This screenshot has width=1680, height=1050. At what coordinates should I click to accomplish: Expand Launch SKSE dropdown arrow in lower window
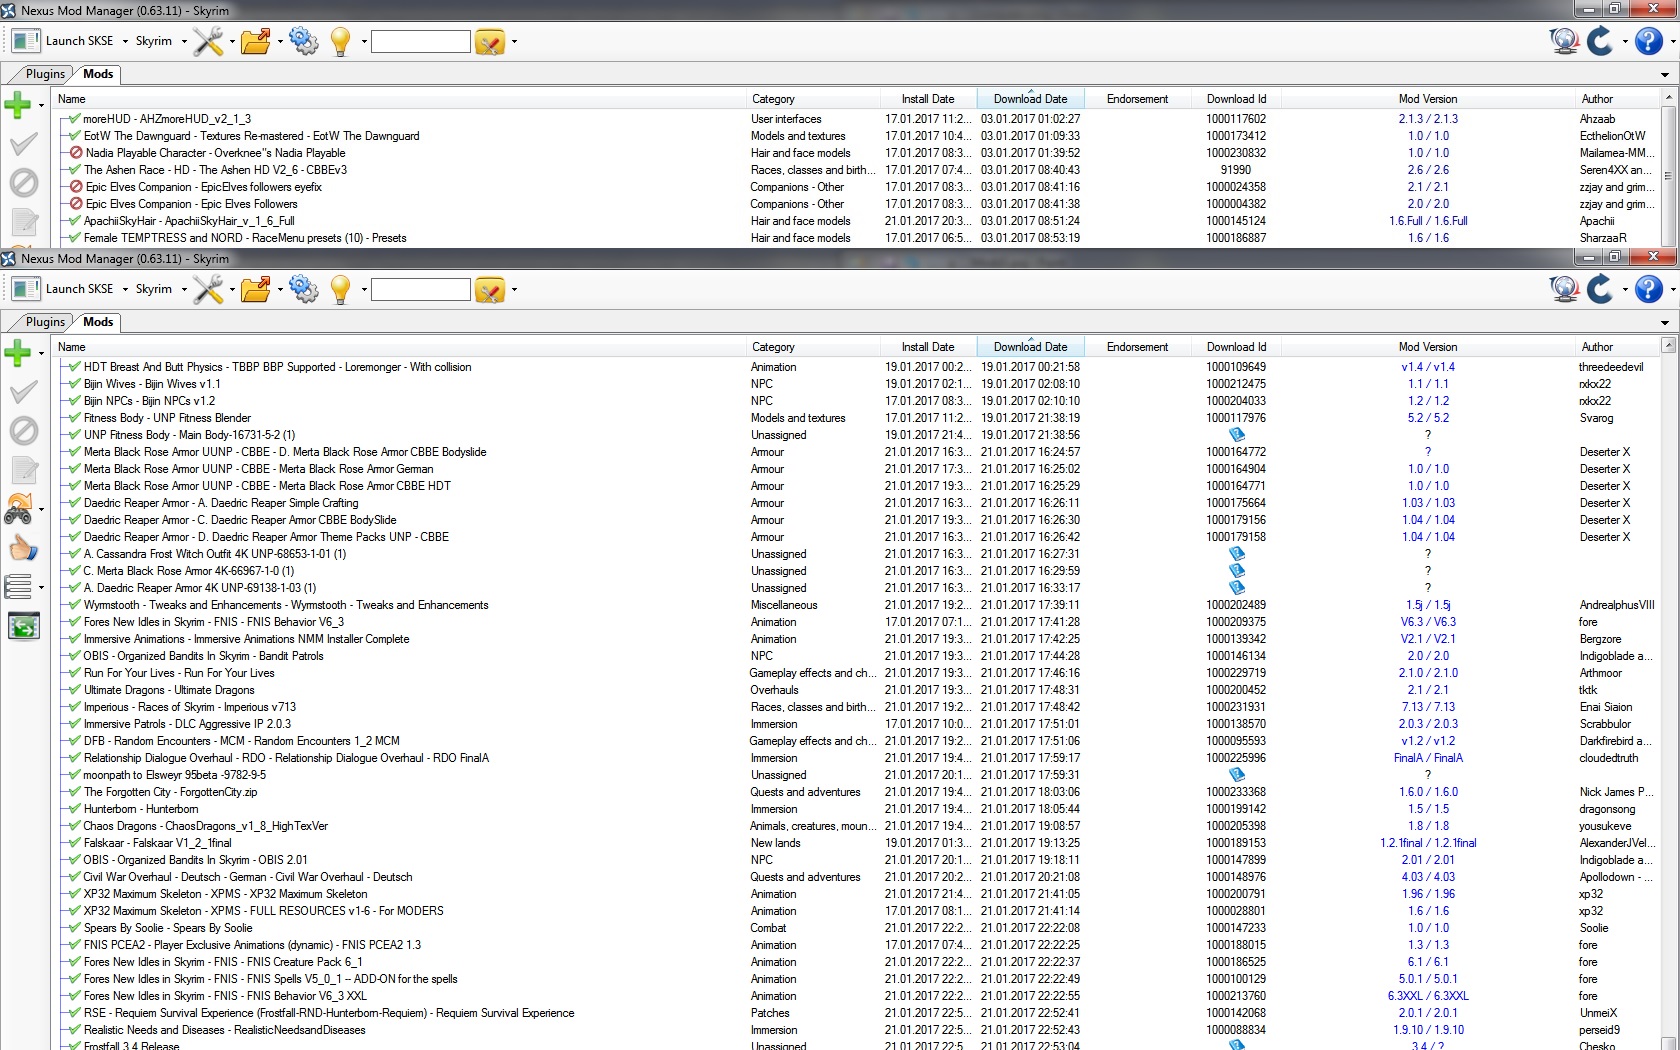pos(125,290)
